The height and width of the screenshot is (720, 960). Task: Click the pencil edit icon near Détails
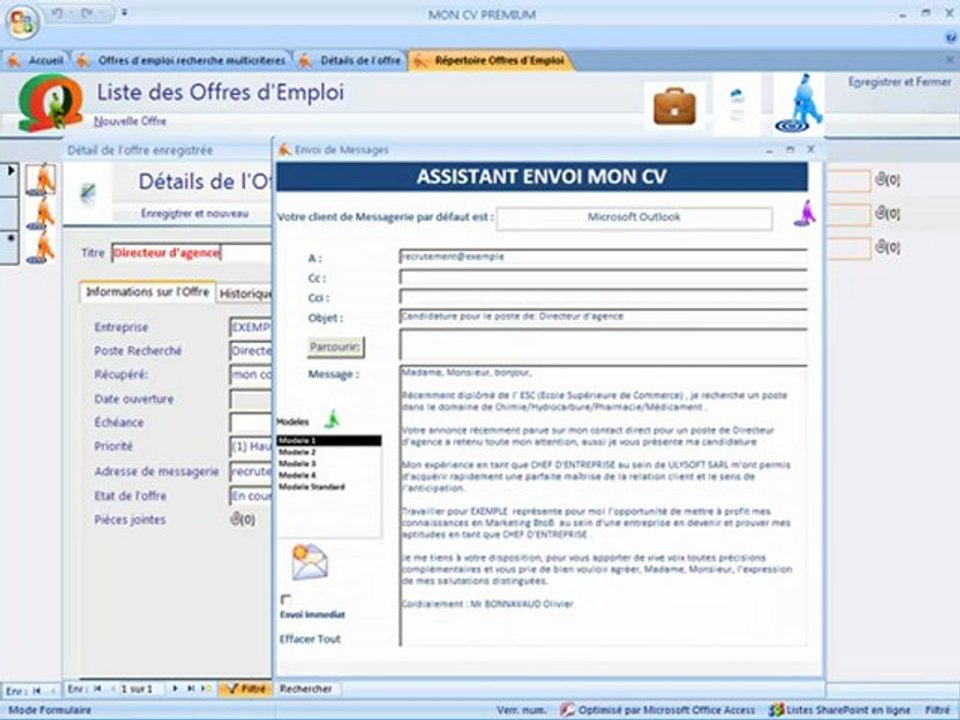88,192
